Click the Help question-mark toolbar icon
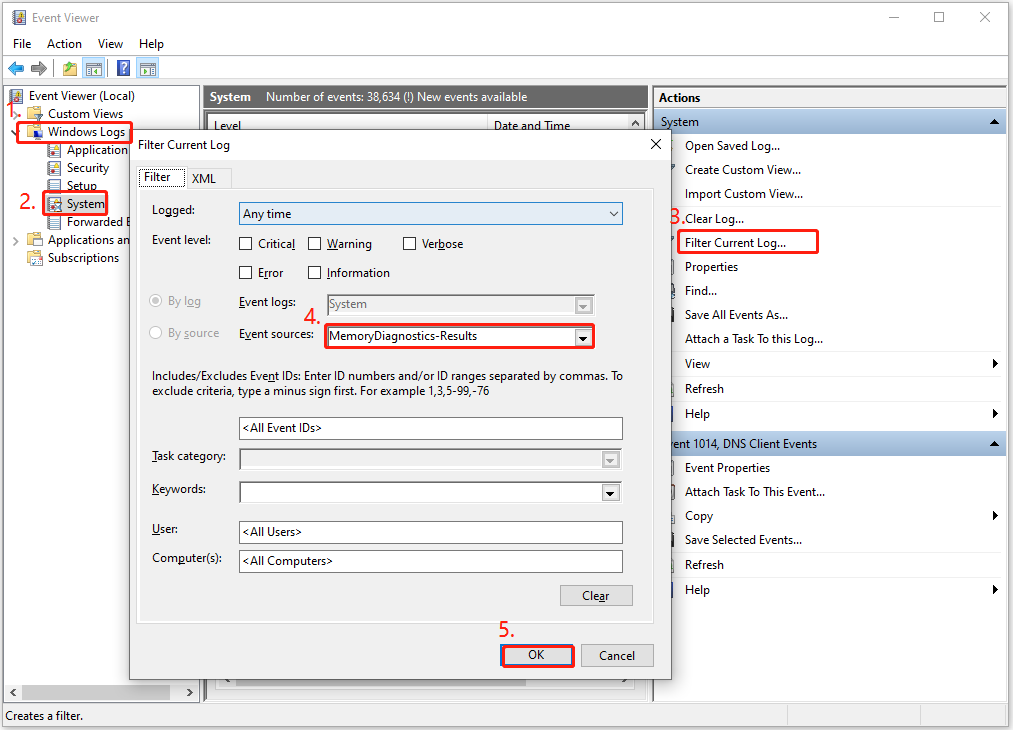This screenshot has width=1013, height=730. [122, 68]
